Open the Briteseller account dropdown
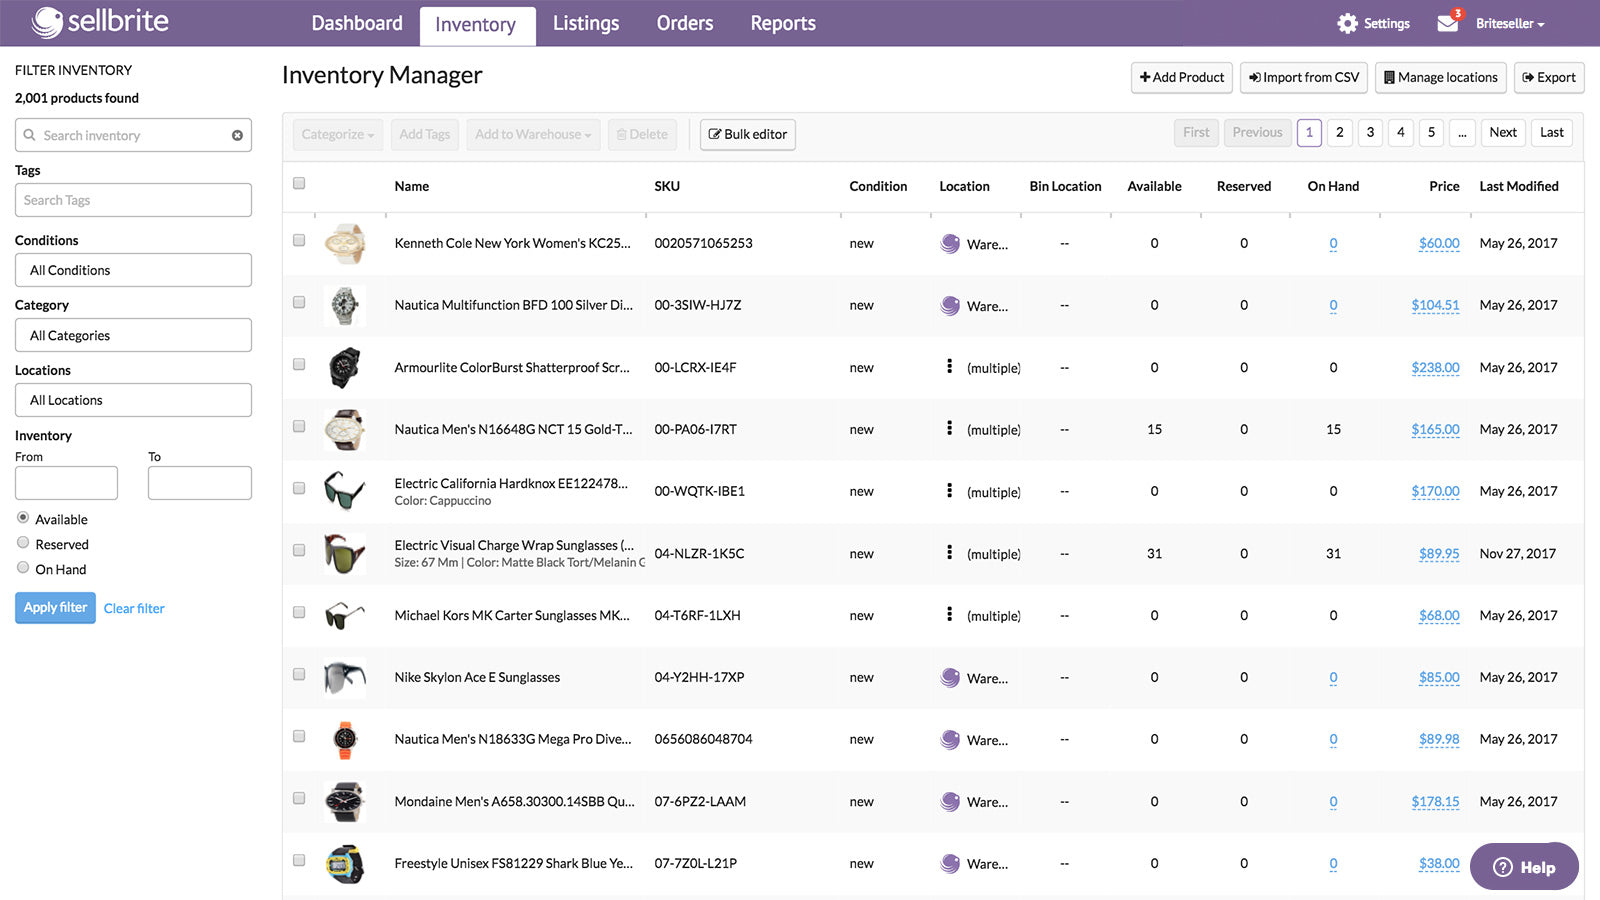This screenshot has width=1600, height=900. click(x=1508, y=23)
